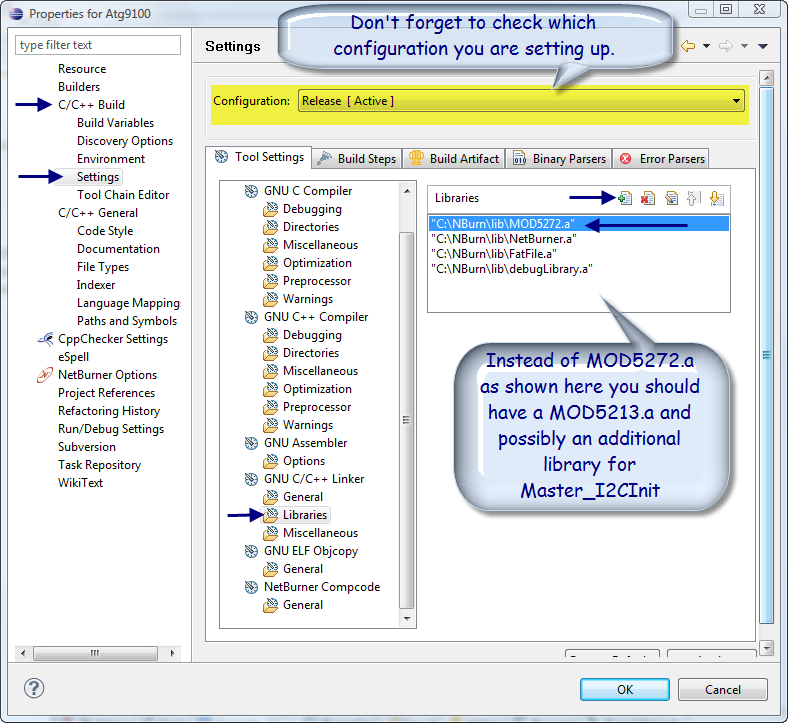This screenshot has width=788, height=723.
Task: Open the view menu dropdown triangle
Action: point(763,46)
